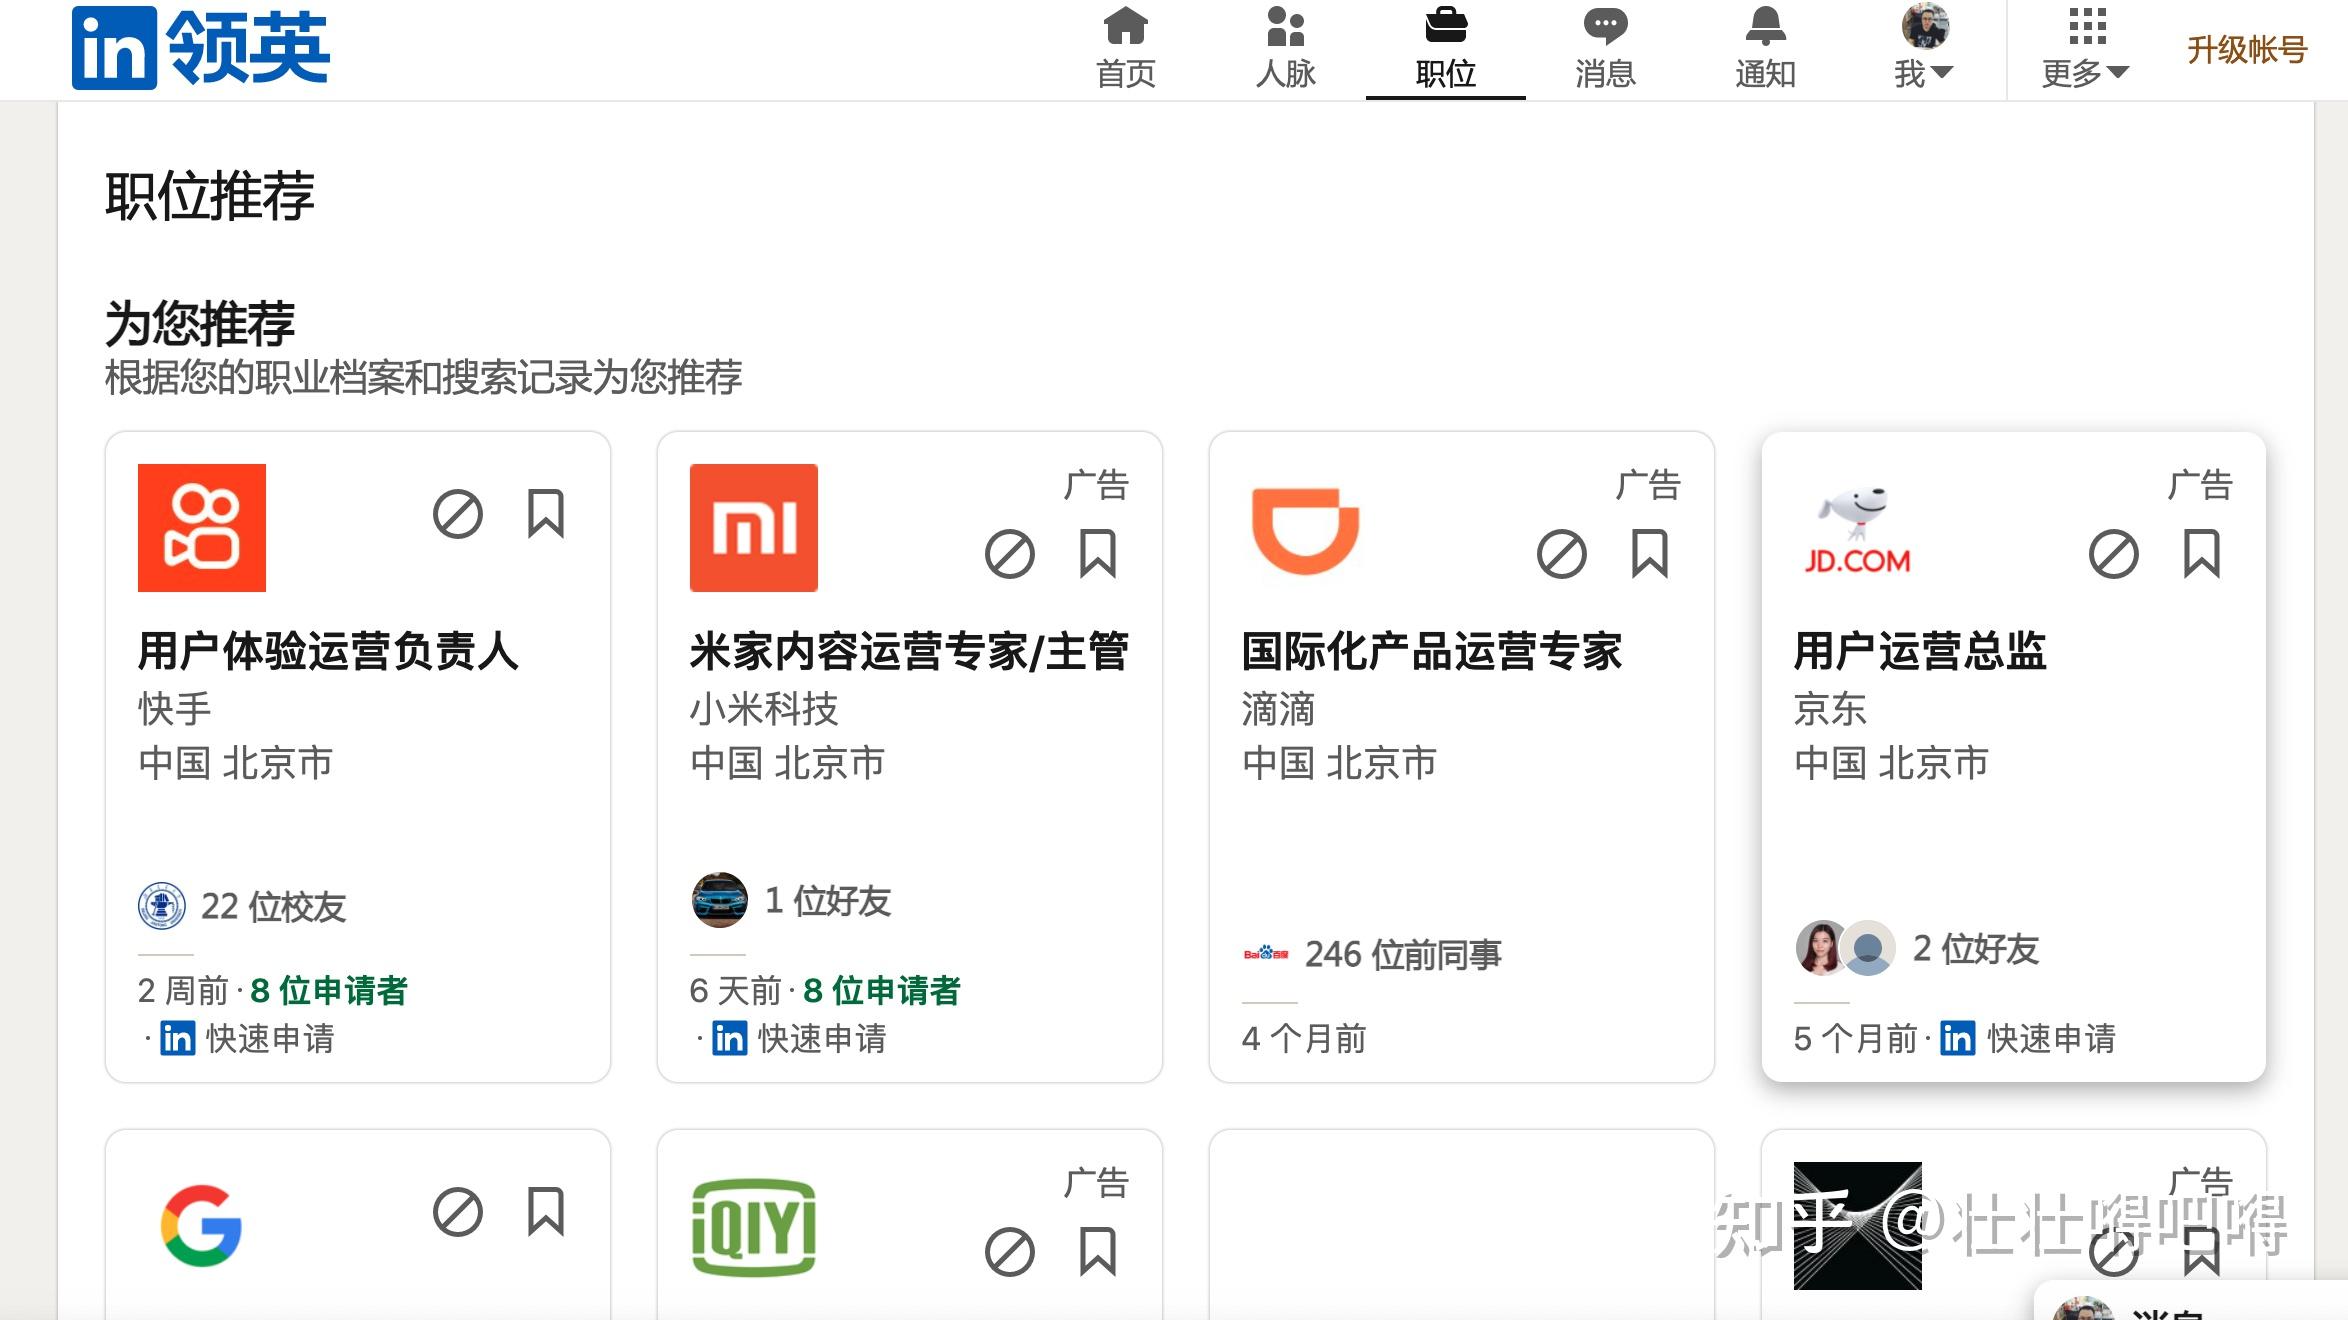Click the 为您推荐 section heading
This screenshot has width=2348, height=1320.
tap(200, 323)
